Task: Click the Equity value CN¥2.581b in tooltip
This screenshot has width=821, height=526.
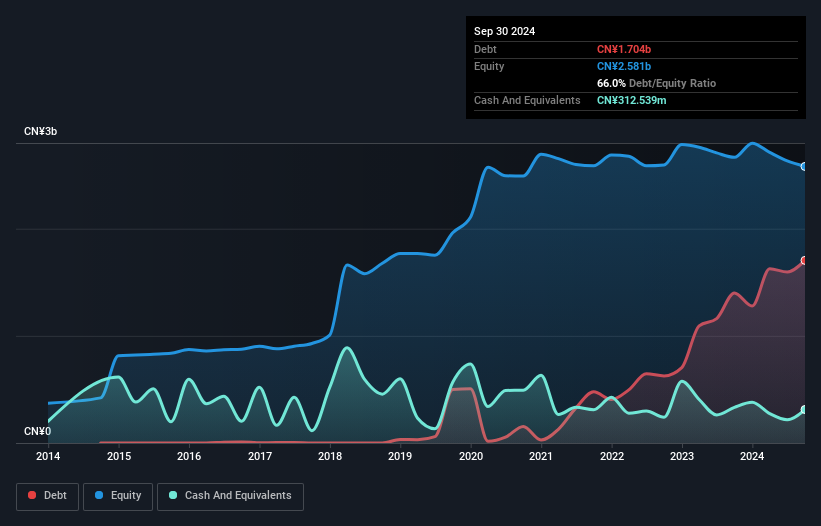Action: pyautogui.click(x=624, y=66)
